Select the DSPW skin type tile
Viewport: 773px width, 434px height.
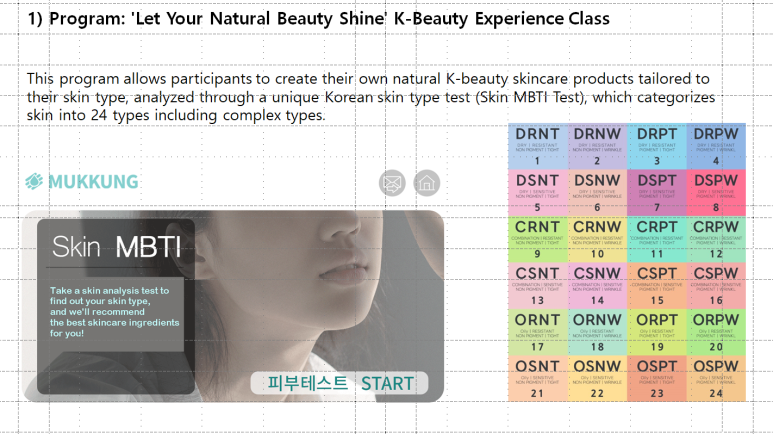(x=716, y=193)
